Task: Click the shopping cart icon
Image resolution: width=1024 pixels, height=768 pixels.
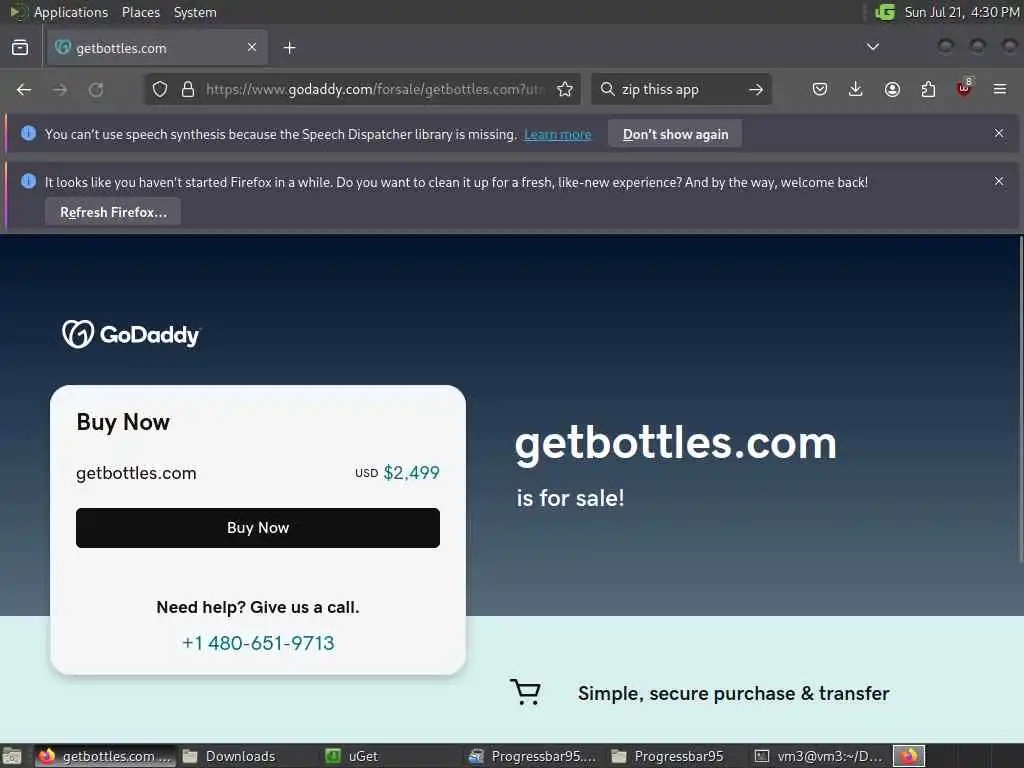Action: coord(526,692)
